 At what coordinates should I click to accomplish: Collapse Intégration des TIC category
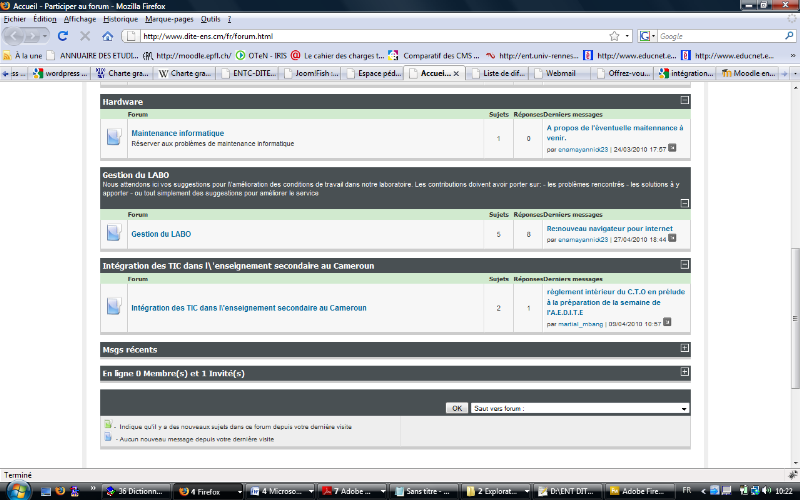[x=685, y=264]
